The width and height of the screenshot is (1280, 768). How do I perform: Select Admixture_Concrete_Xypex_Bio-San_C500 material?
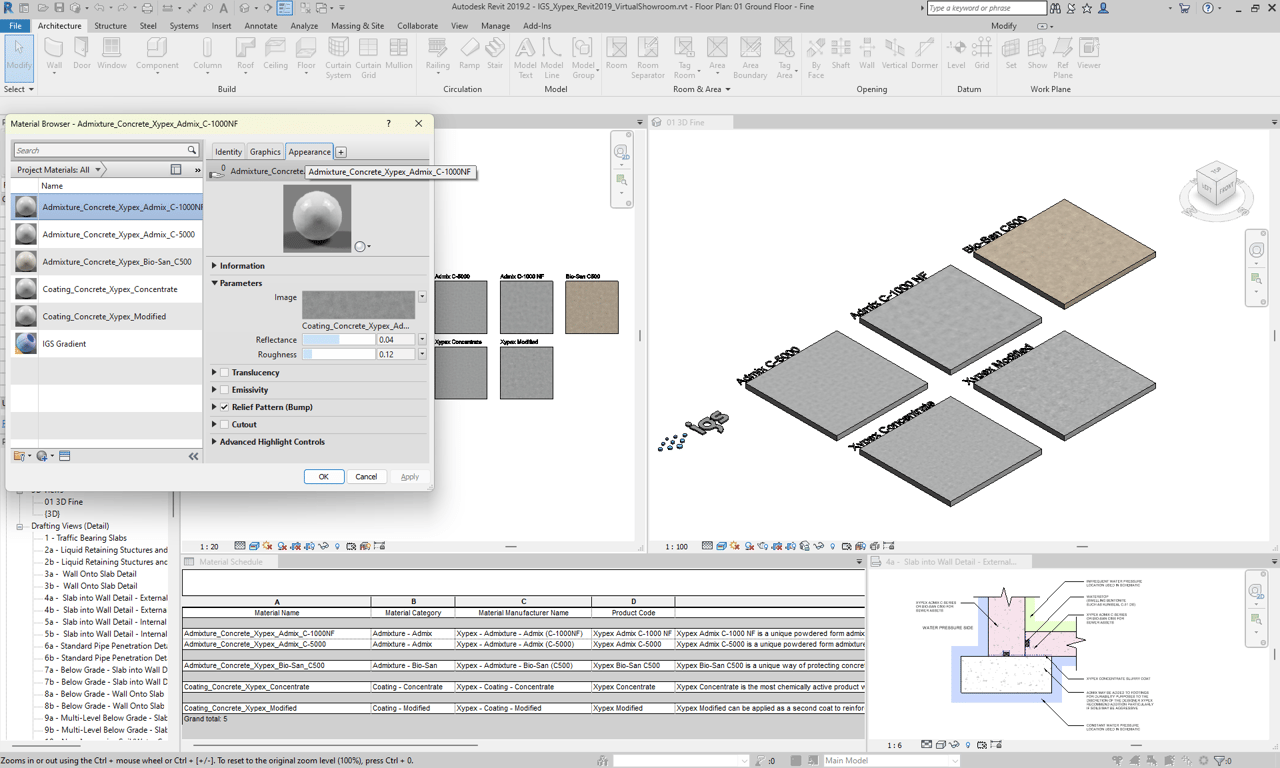pos(116,262)
